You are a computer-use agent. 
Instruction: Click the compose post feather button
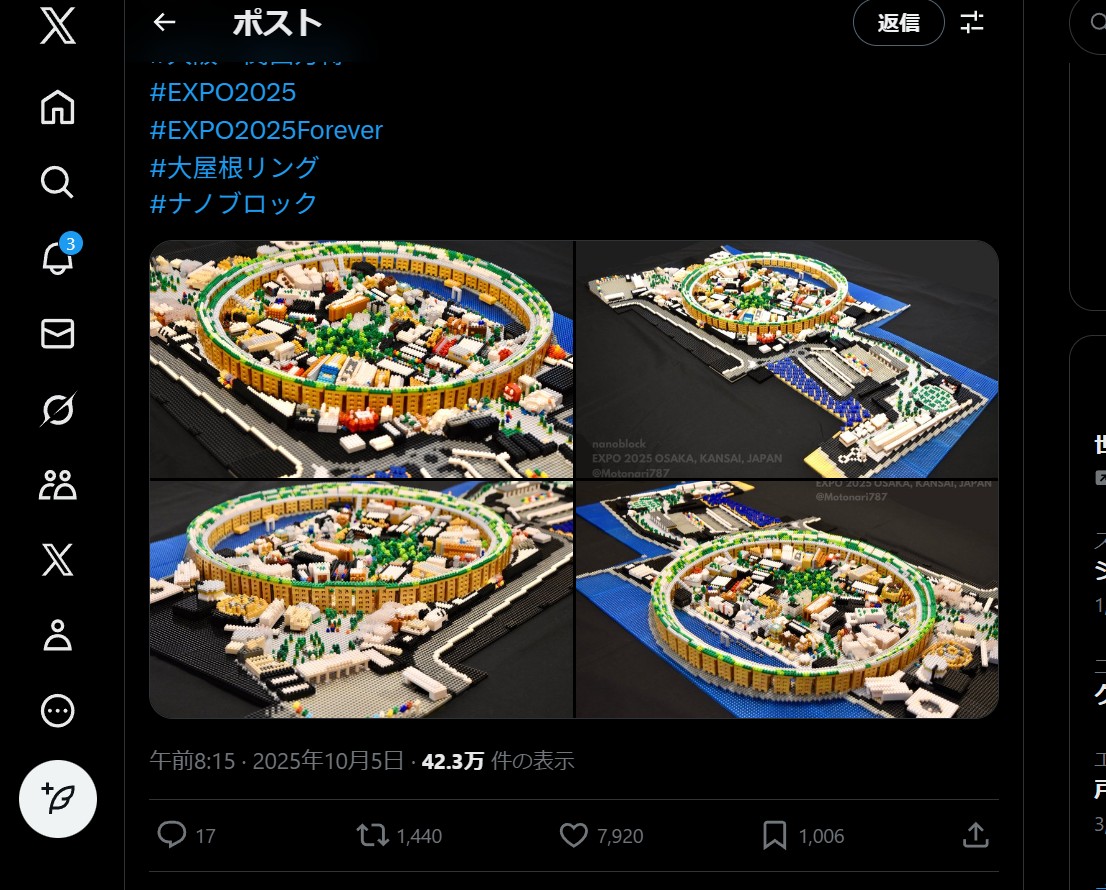(58, 799)
